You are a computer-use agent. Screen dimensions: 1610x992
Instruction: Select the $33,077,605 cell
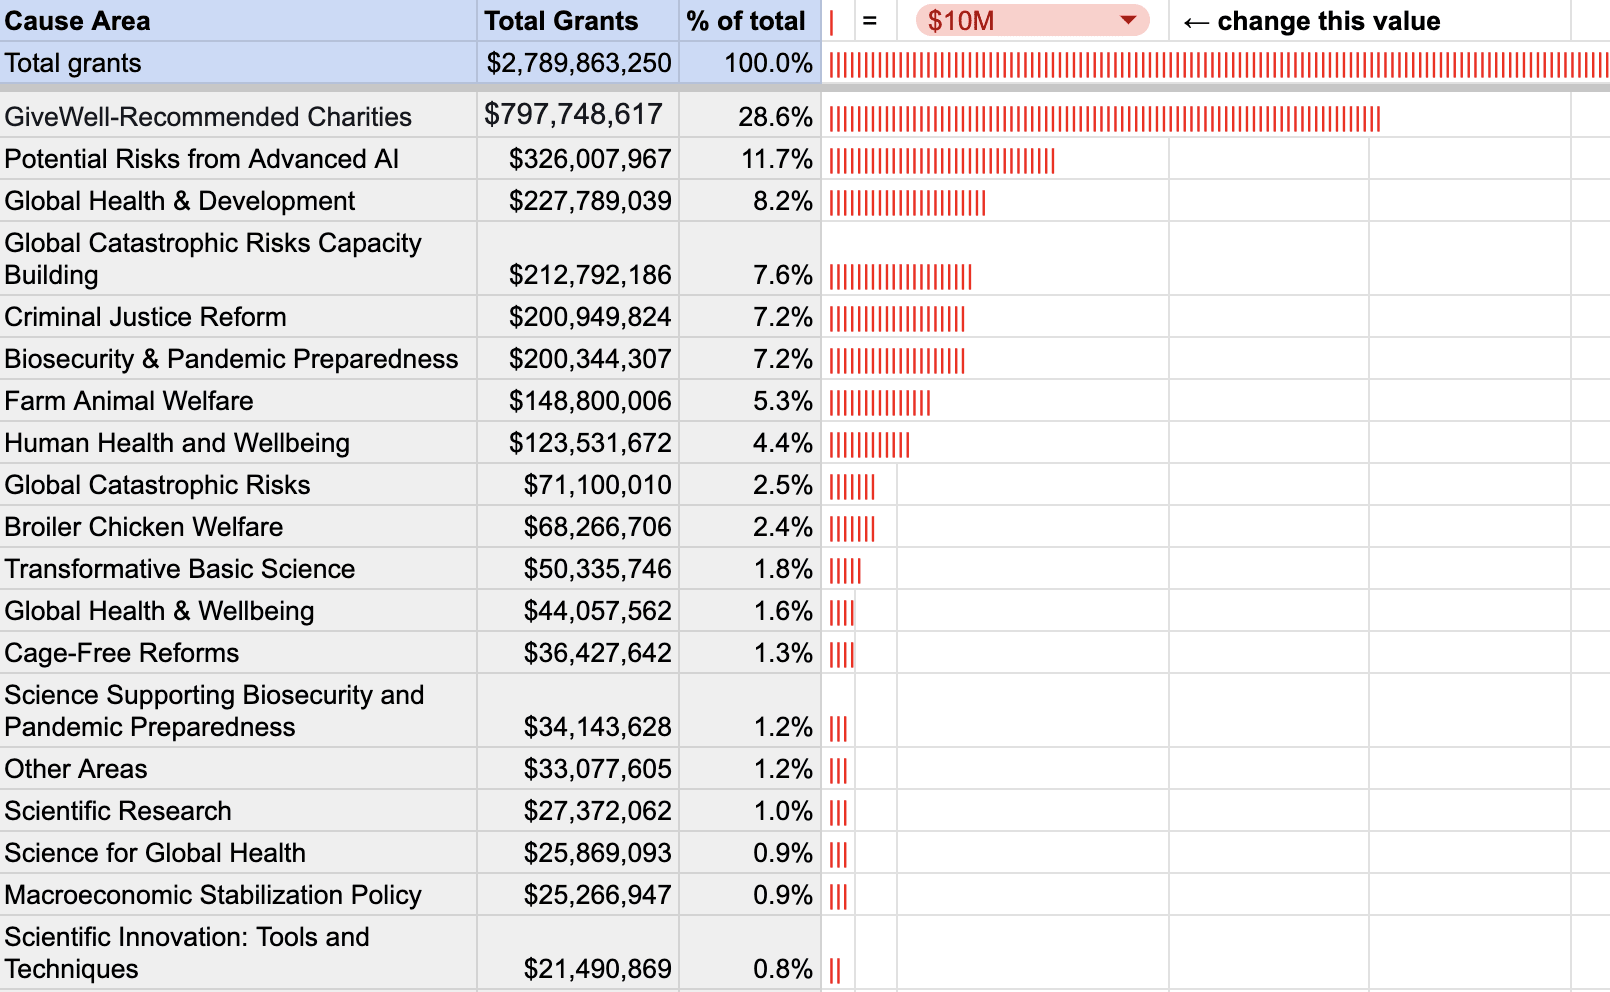point(578,769)
